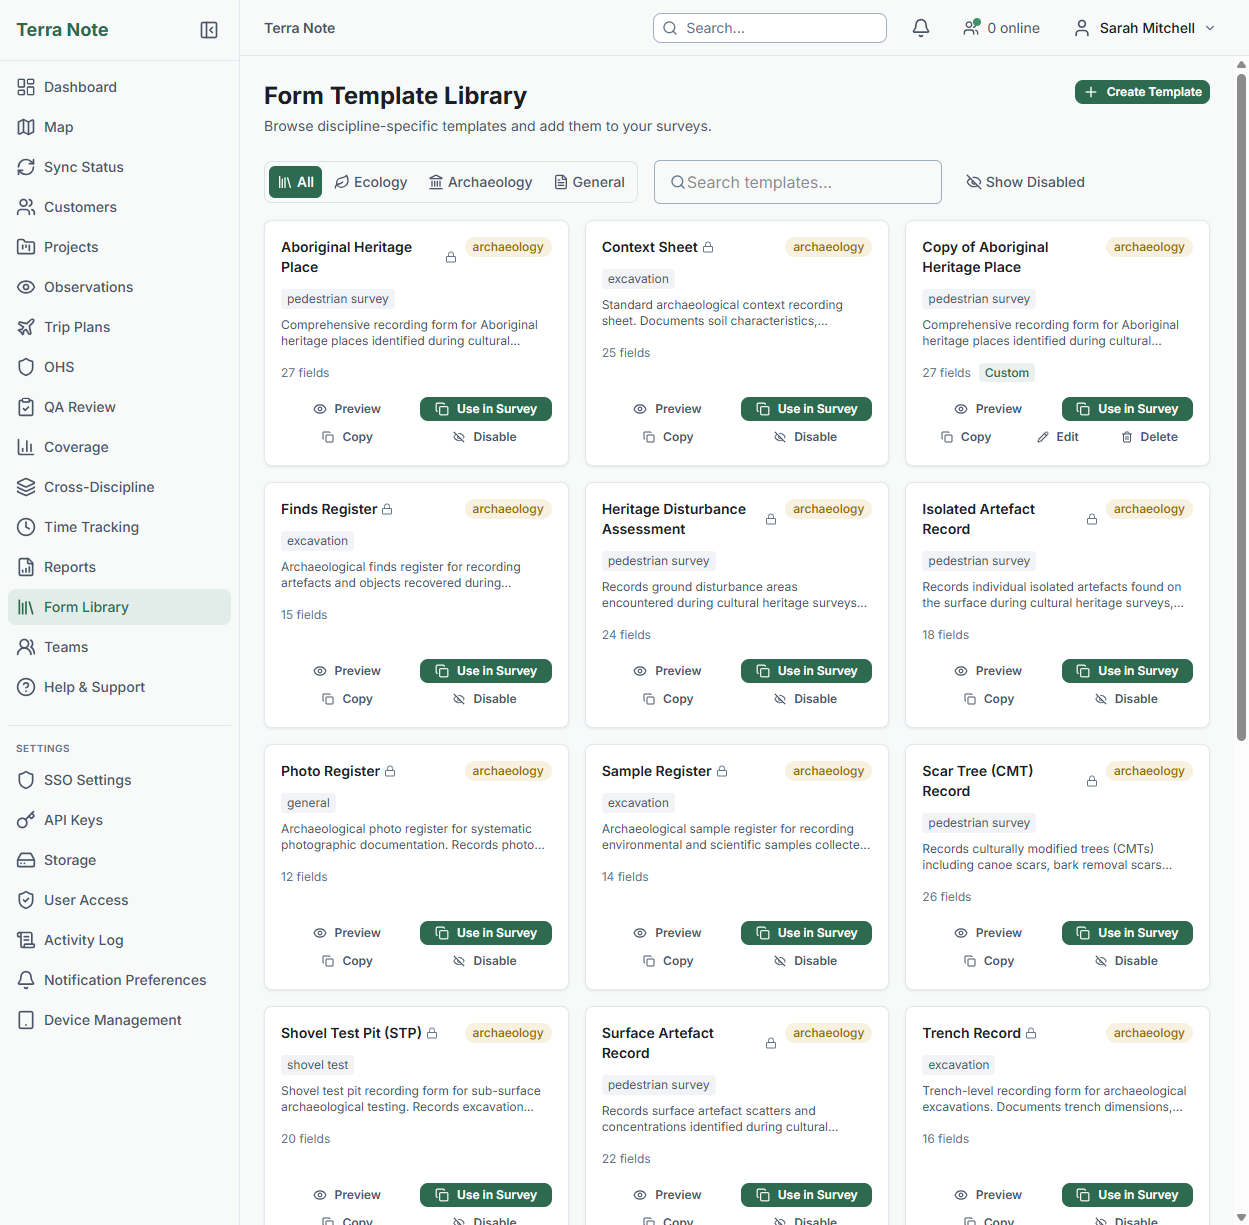Disable the Context Sheet template
This screenshot has height=1225, width=1249.
(805, 437)
